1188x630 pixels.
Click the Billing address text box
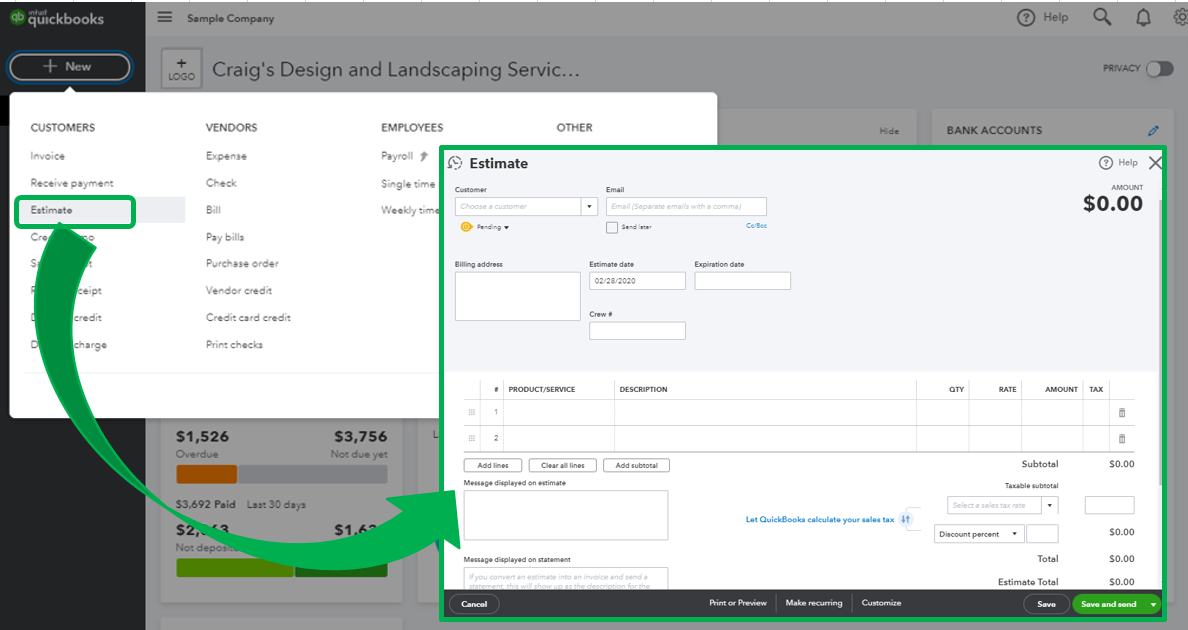point(517,296)
